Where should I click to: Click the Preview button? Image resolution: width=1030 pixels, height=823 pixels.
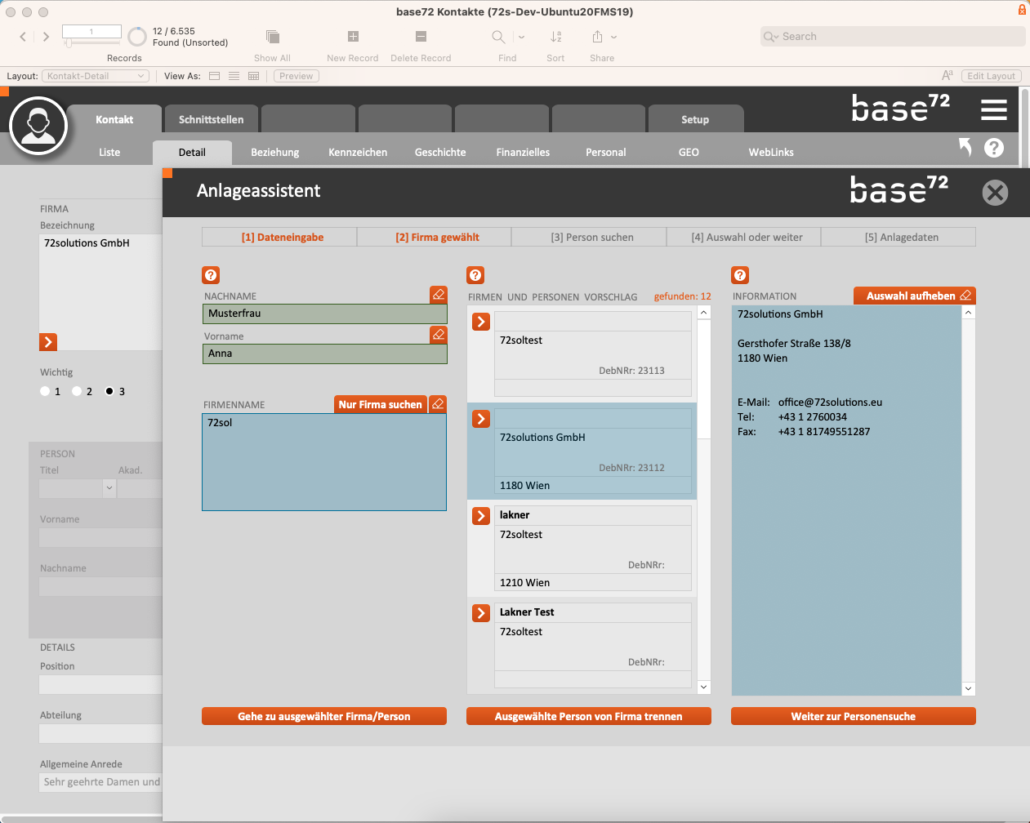click(296, 76)
